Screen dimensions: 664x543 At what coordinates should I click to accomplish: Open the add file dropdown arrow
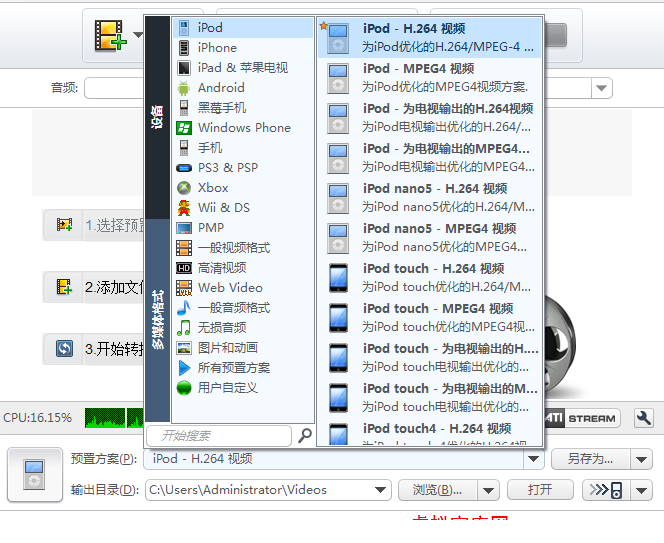138,34
